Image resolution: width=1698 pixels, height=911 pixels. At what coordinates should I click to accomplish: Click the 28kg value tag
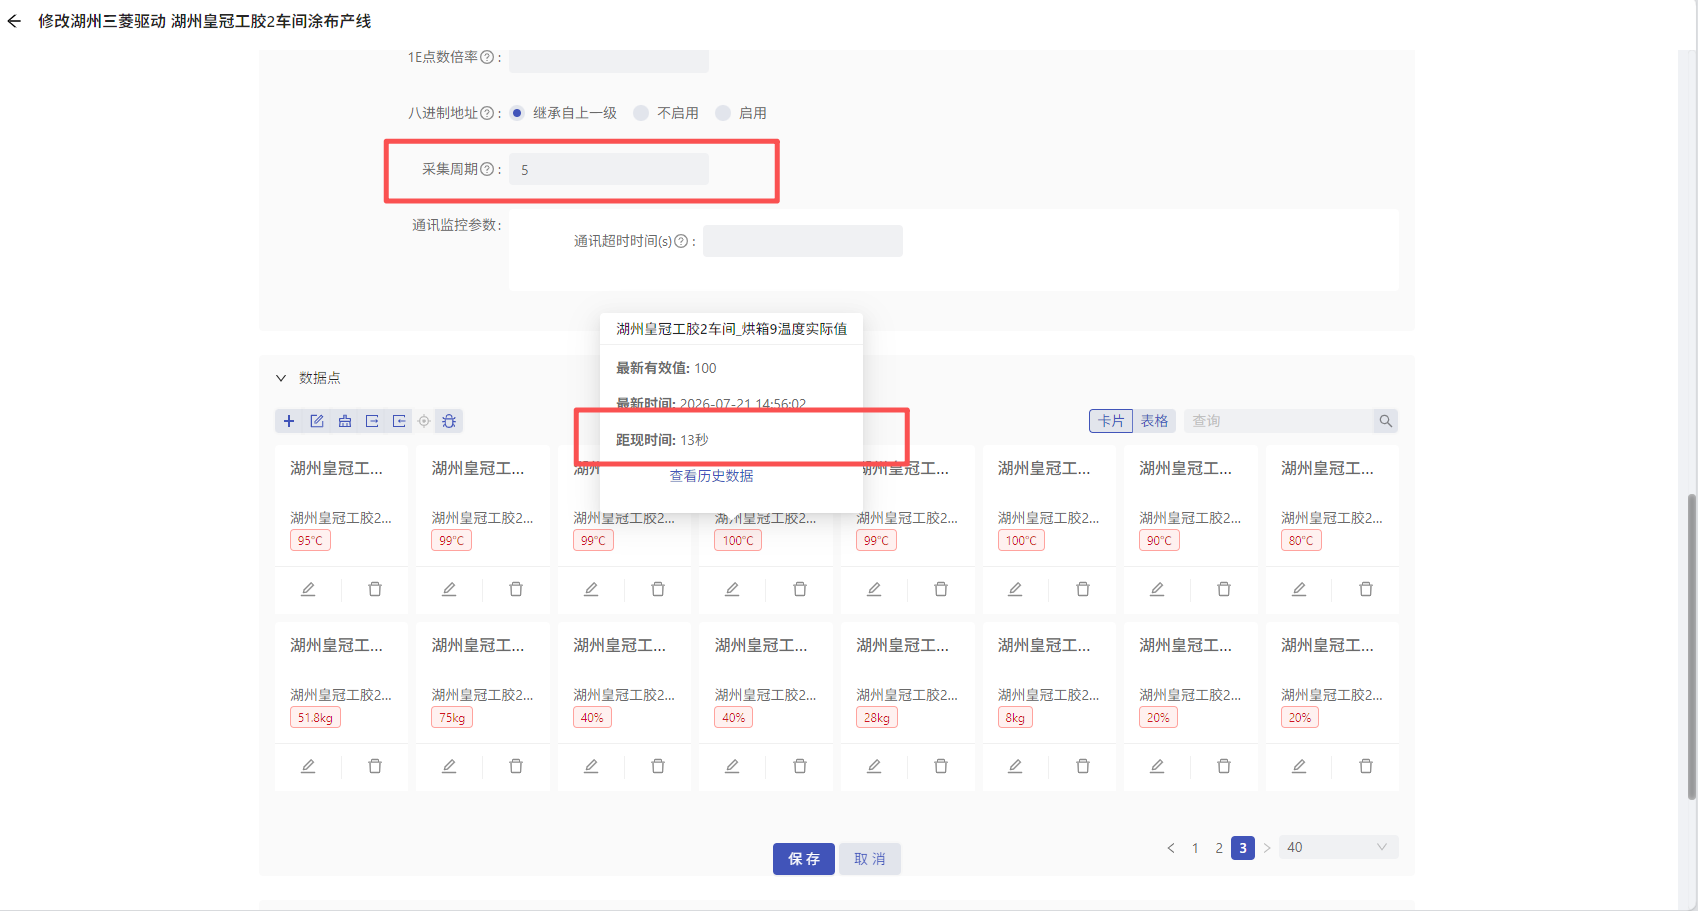point(877,718)
